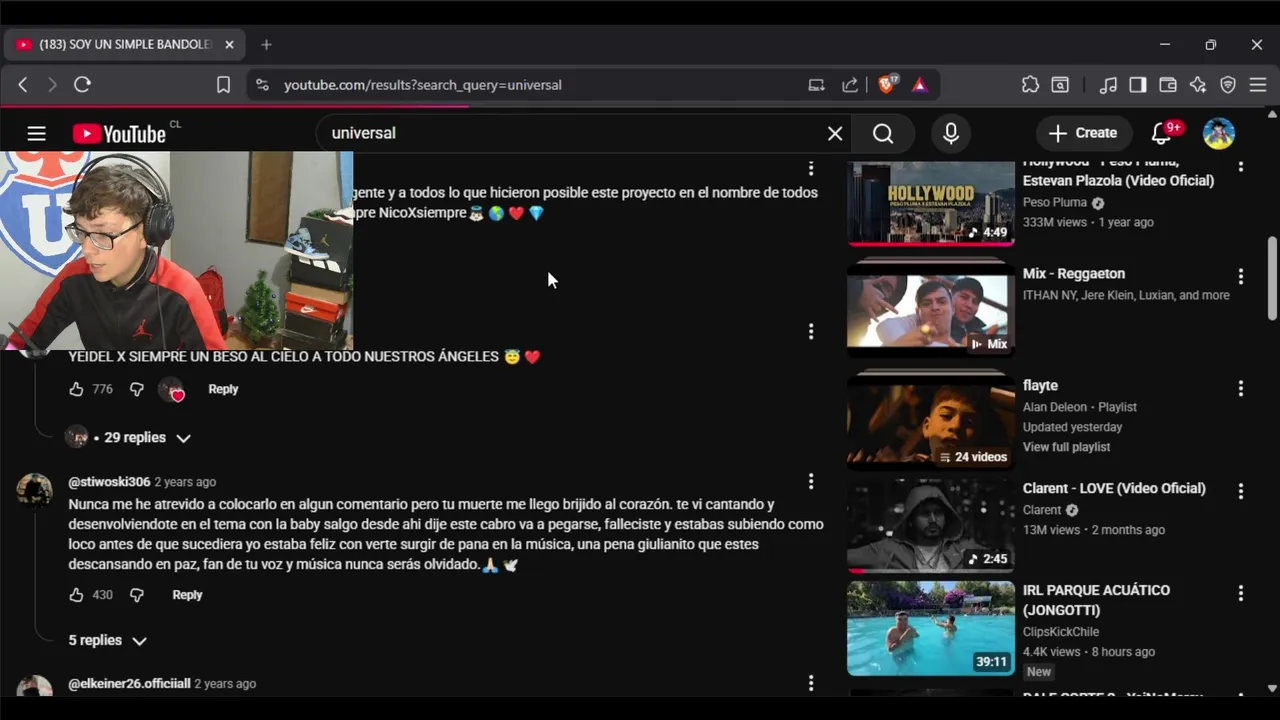Open options for flayte playlist

(x=1241, y=388)
